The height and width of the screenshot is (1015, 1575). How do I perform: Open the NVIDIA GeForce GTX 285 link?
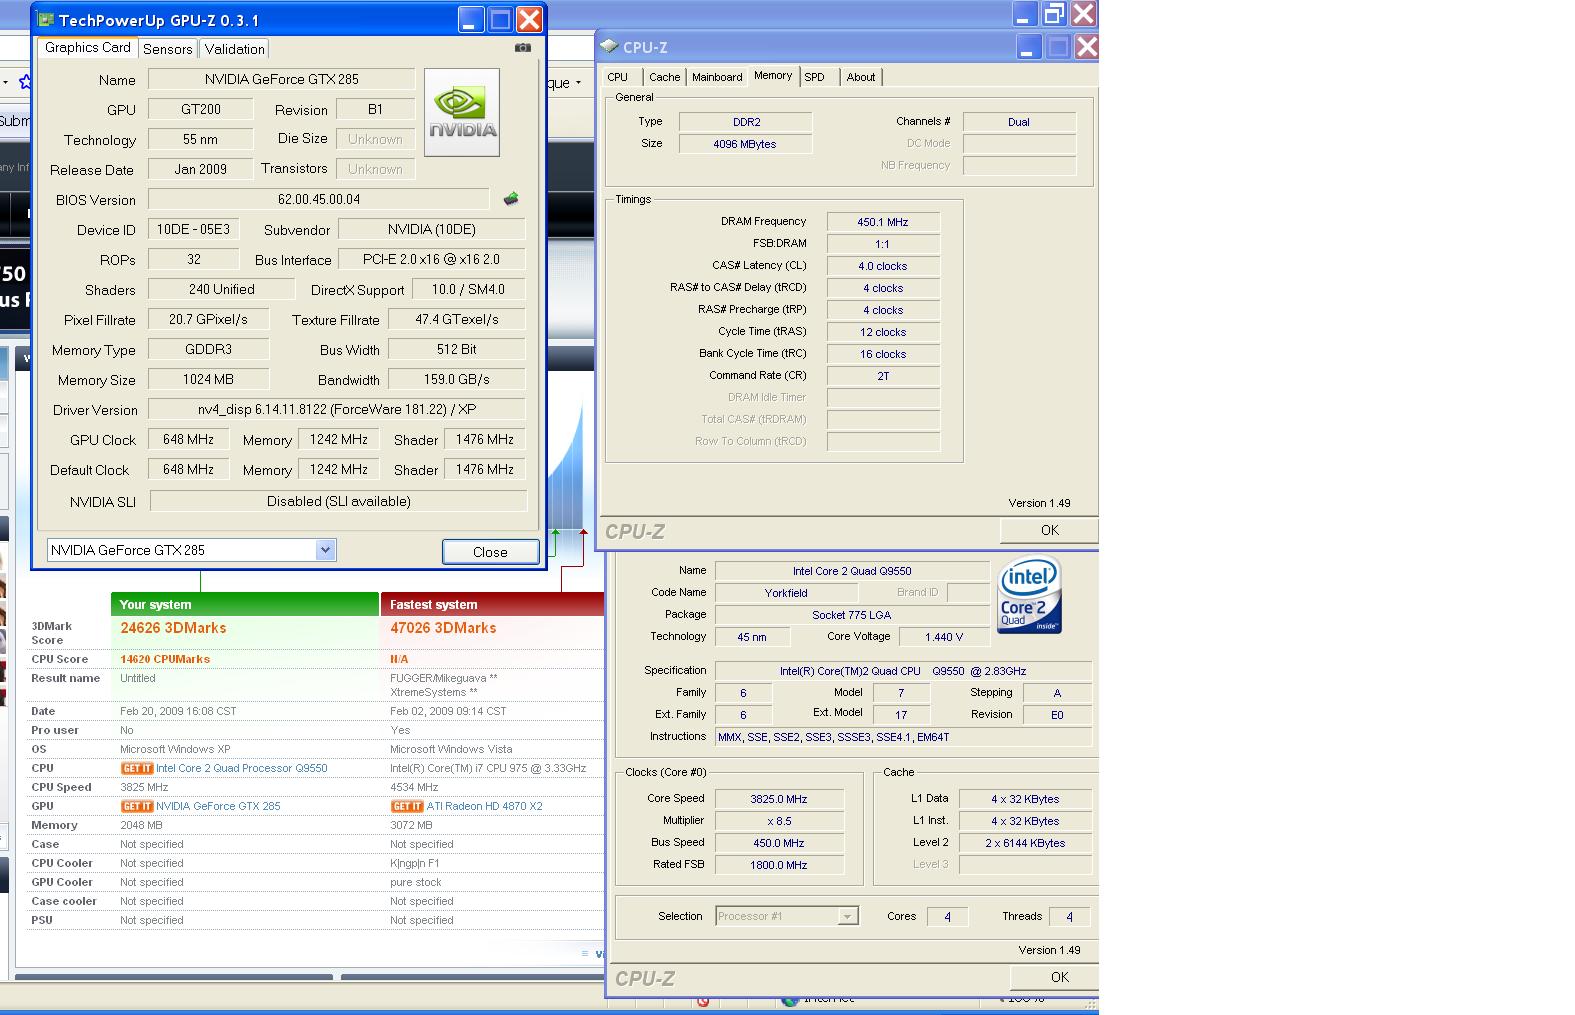point(218,806)
